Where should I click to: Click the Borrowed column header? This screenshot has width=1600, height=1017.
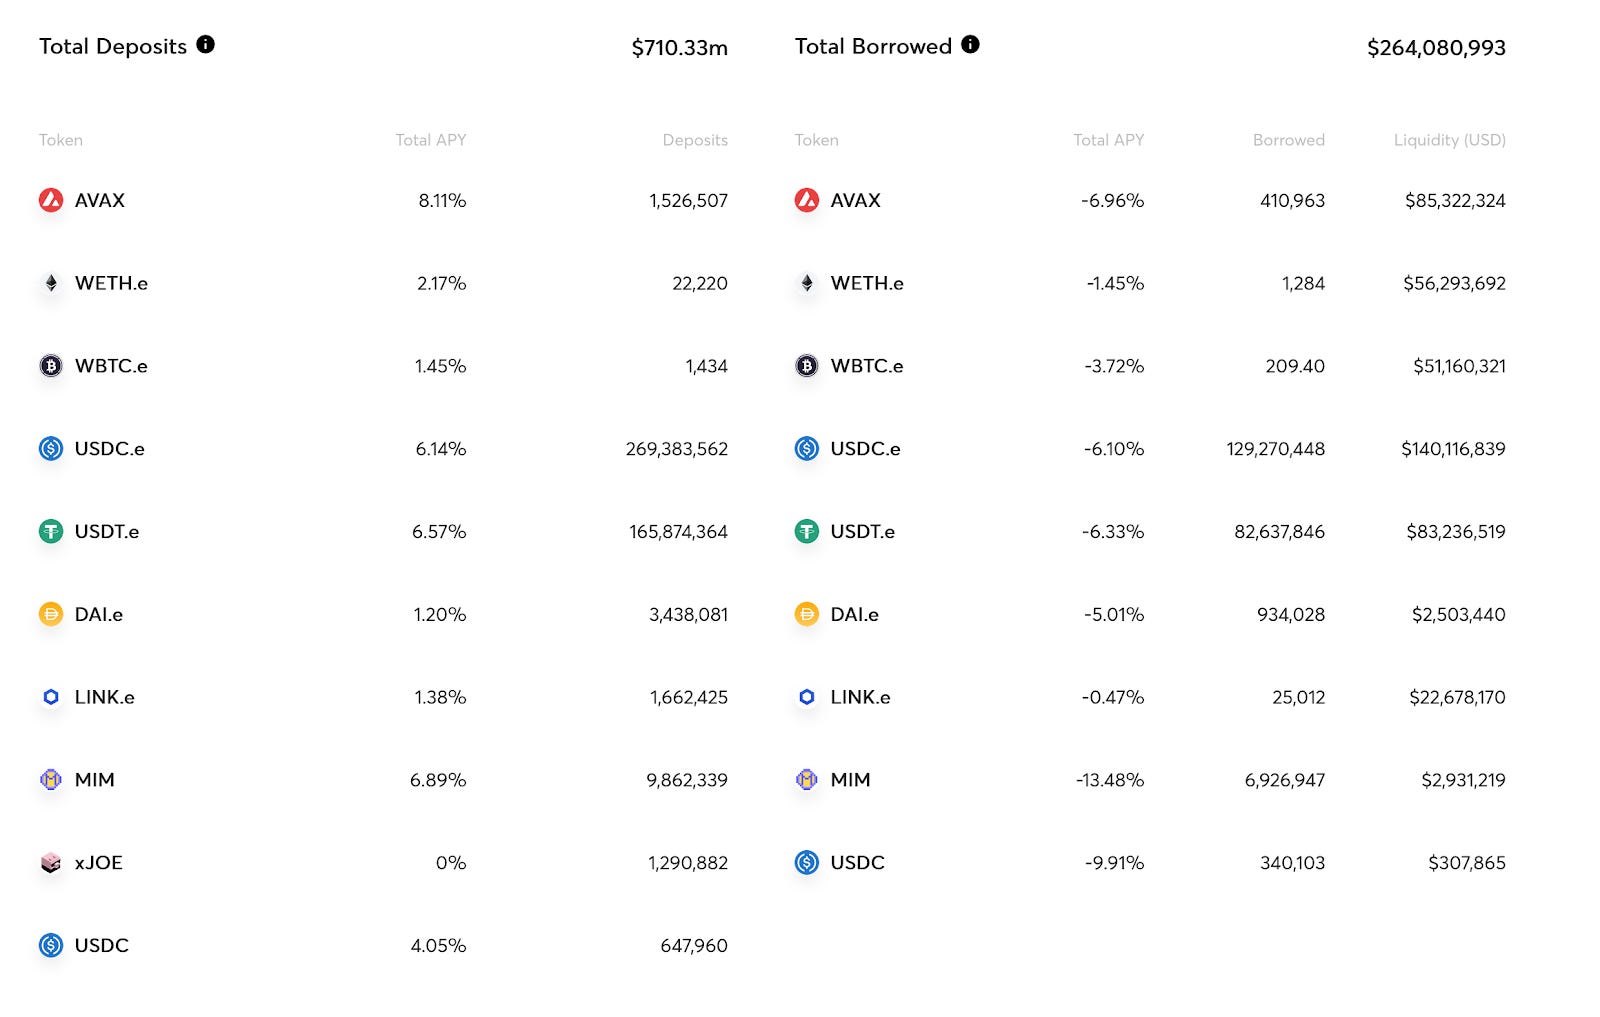click(1289, 140)
